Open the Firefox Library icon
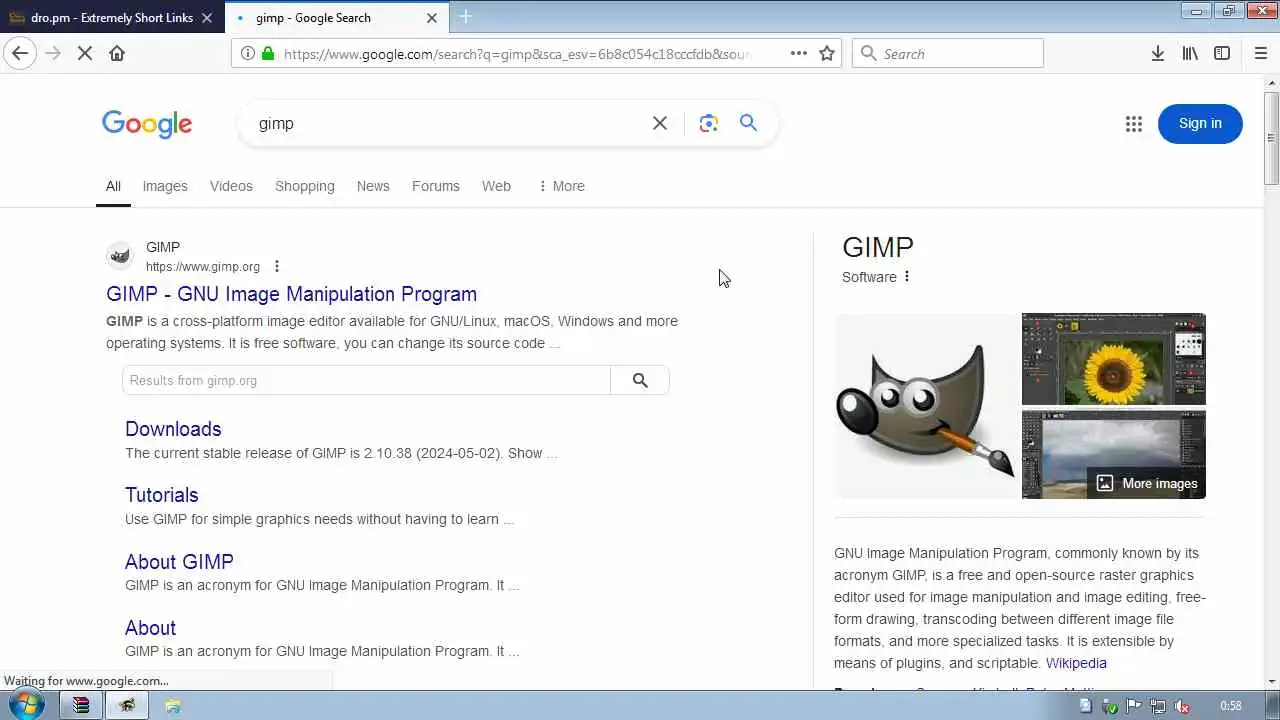This screenshot has height=720, width=1280. (1190, 53)
